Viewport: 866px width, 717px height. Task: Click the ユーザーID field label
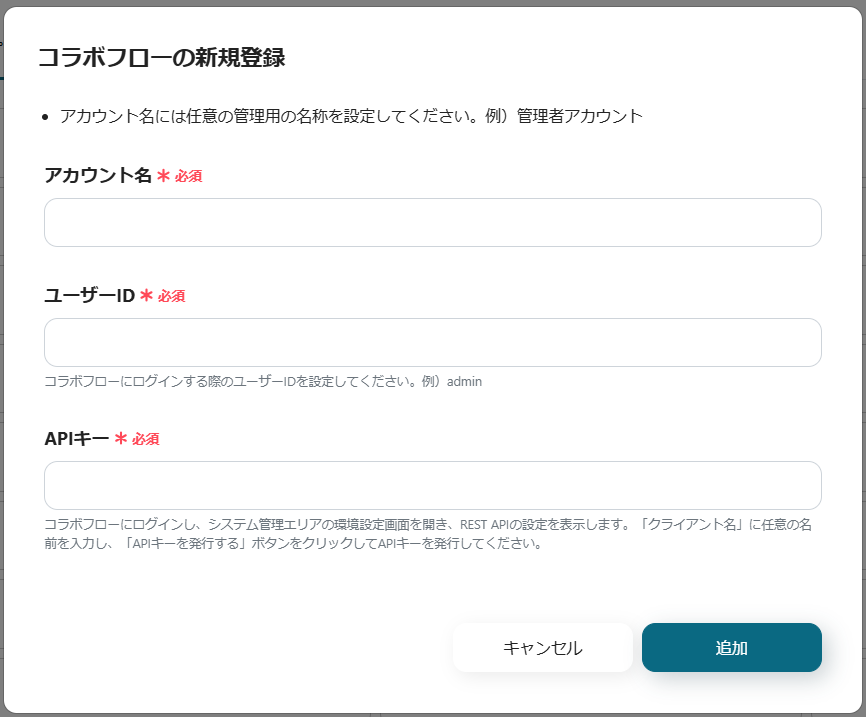(x=89, y=296)
